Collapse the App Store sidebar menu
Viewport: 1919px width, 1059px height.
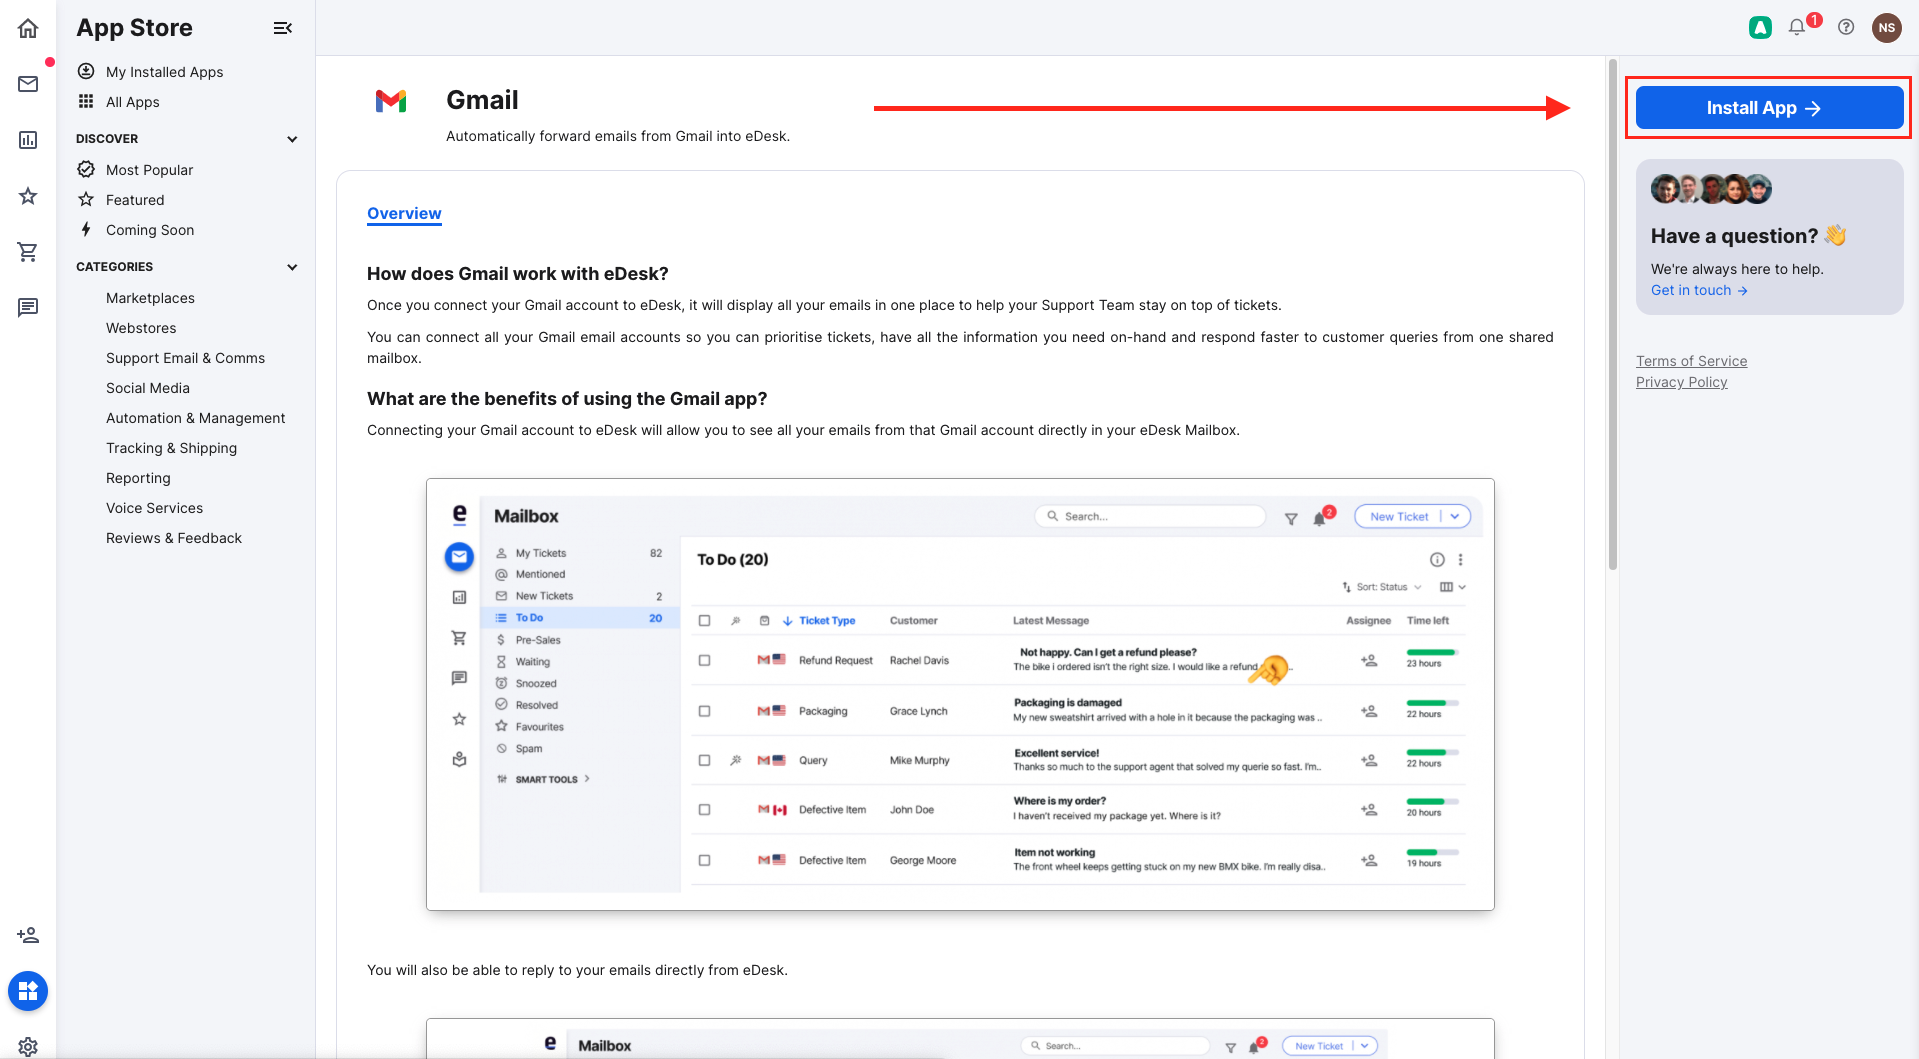[283, 28]
